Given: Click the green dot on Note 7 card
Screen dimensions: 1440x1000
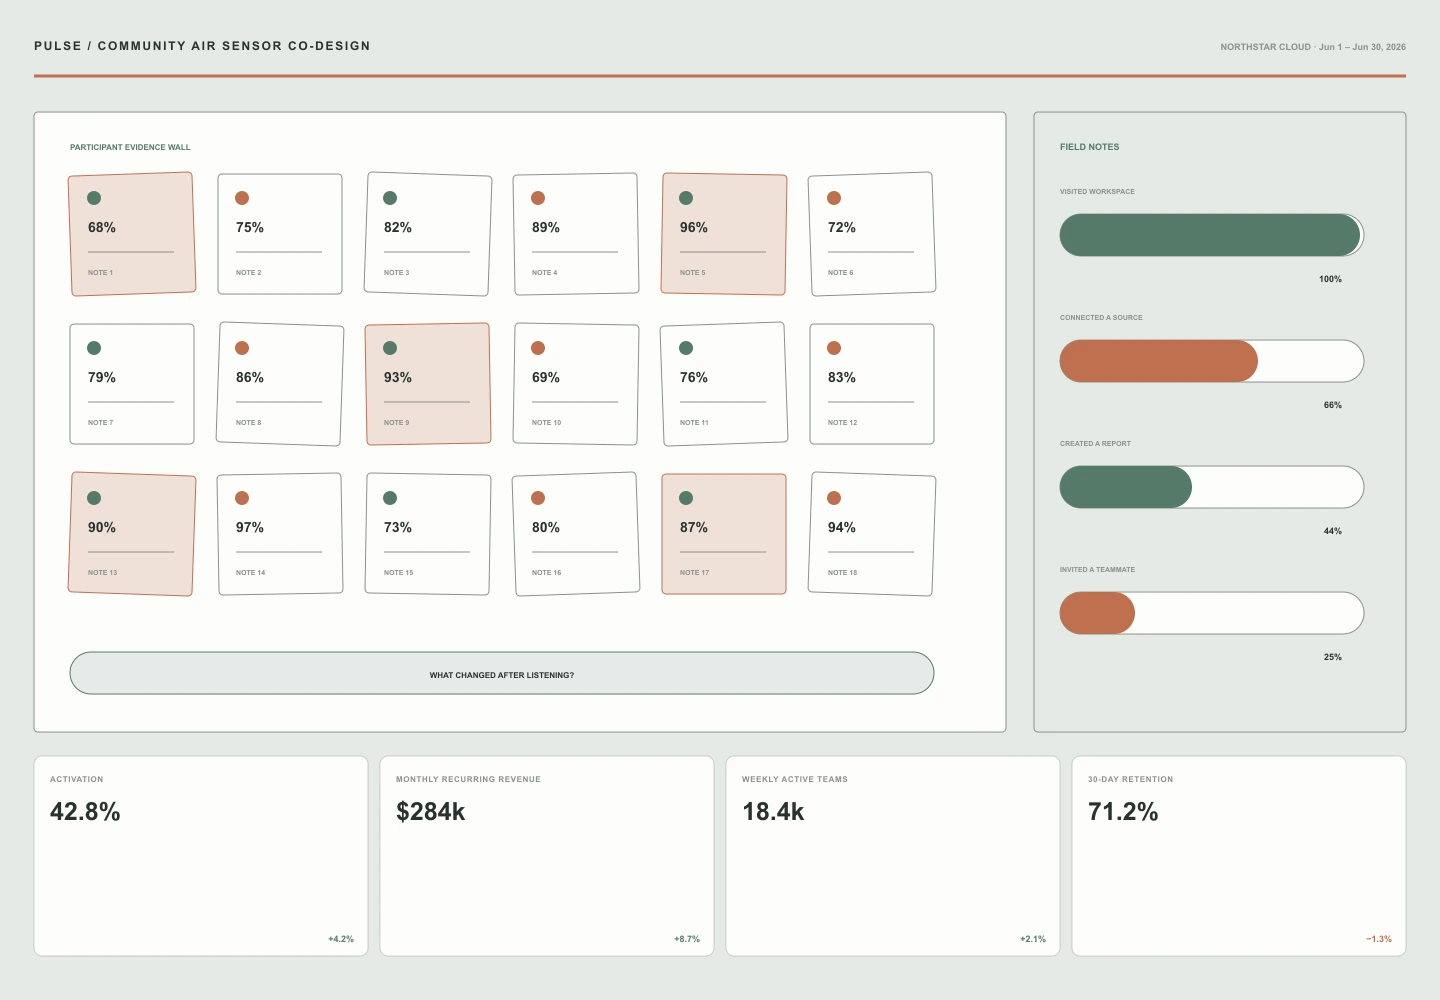Looking at the screenshot, I should coord(94,348).
